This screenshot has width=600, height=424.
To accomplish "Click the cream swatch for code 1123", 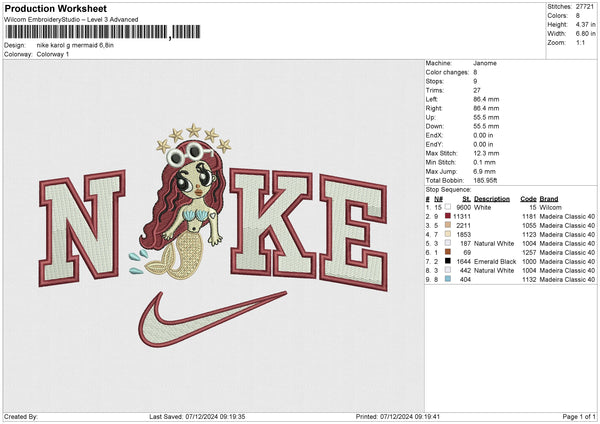I will click(448, 234).
